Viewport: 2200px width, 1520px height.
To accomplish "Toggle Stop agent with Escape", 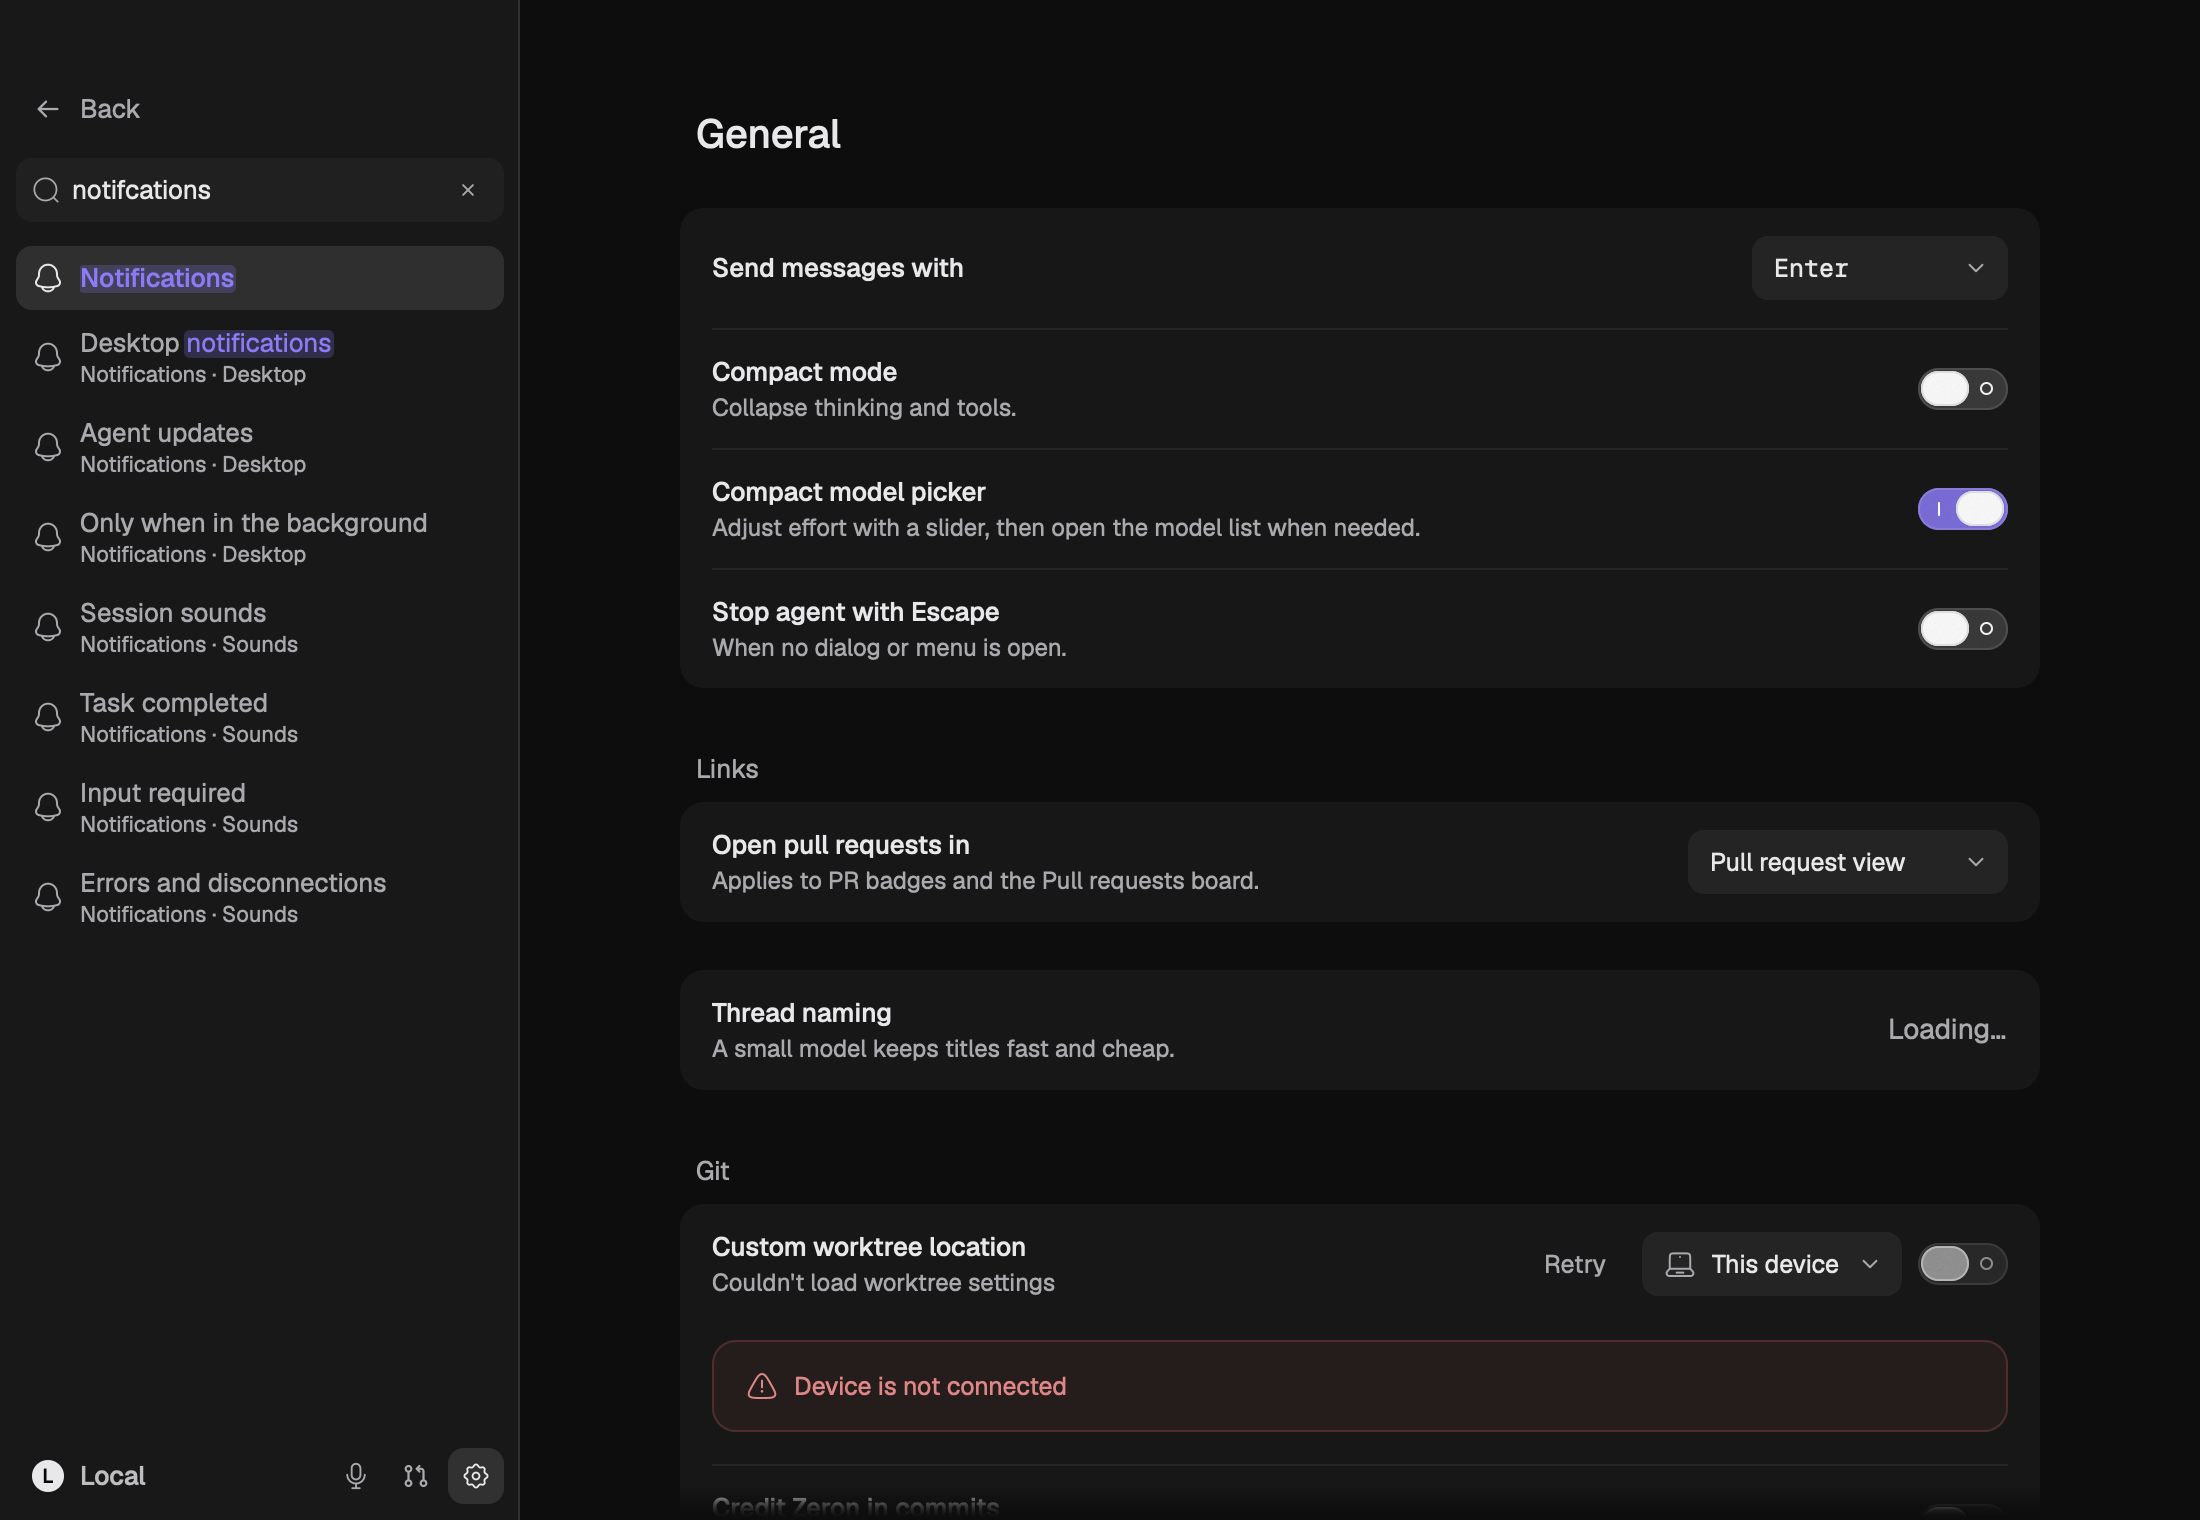I will click(x=1962, y=629).
